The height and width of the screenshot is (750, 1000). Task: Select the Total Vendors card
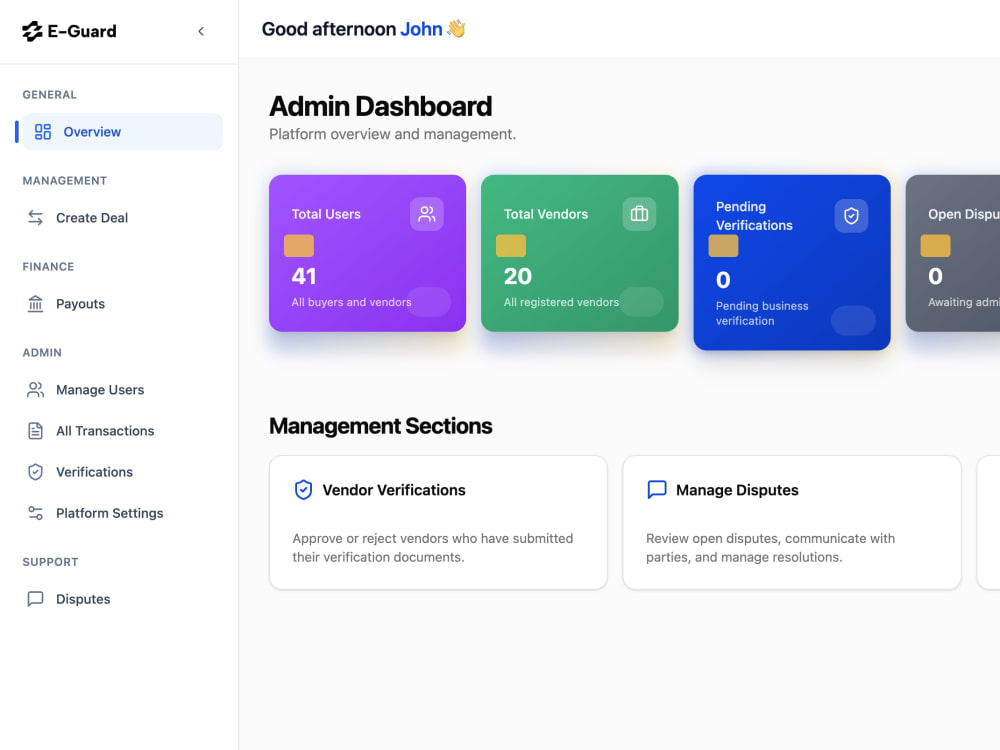(x=580, y=253)
